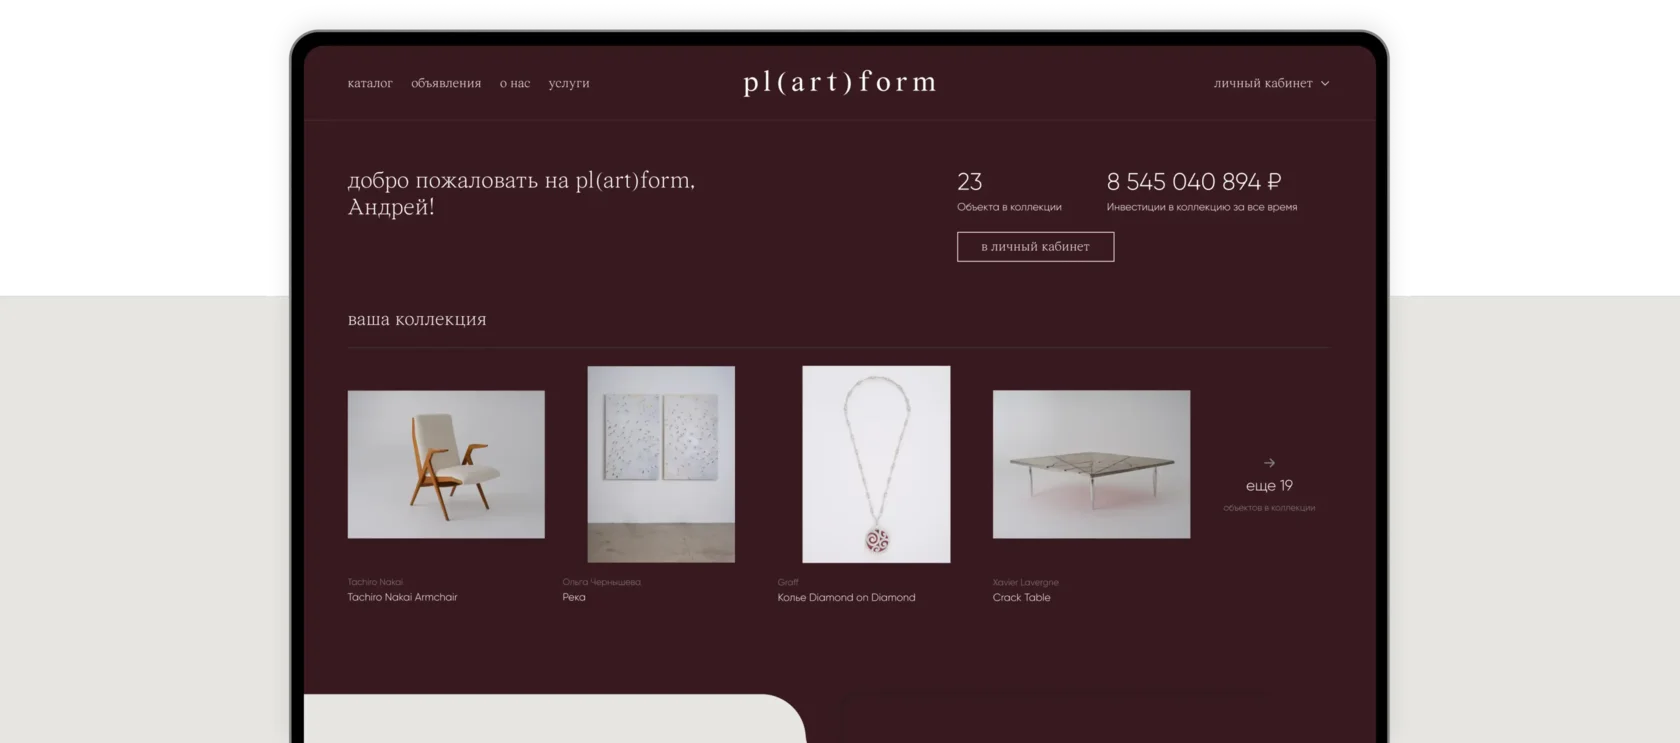Click the chevron next to личный кабинет

pos(1325,84)
